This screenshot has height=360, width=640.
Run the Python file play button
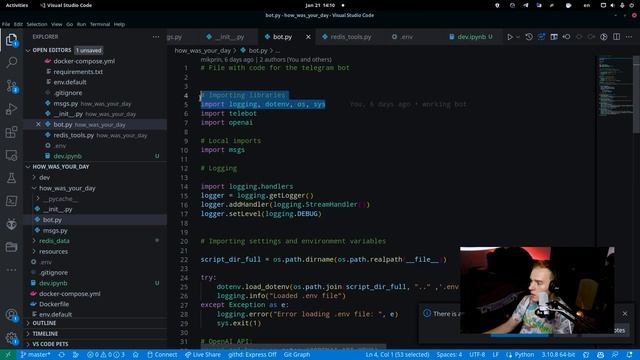coord(510,37)
